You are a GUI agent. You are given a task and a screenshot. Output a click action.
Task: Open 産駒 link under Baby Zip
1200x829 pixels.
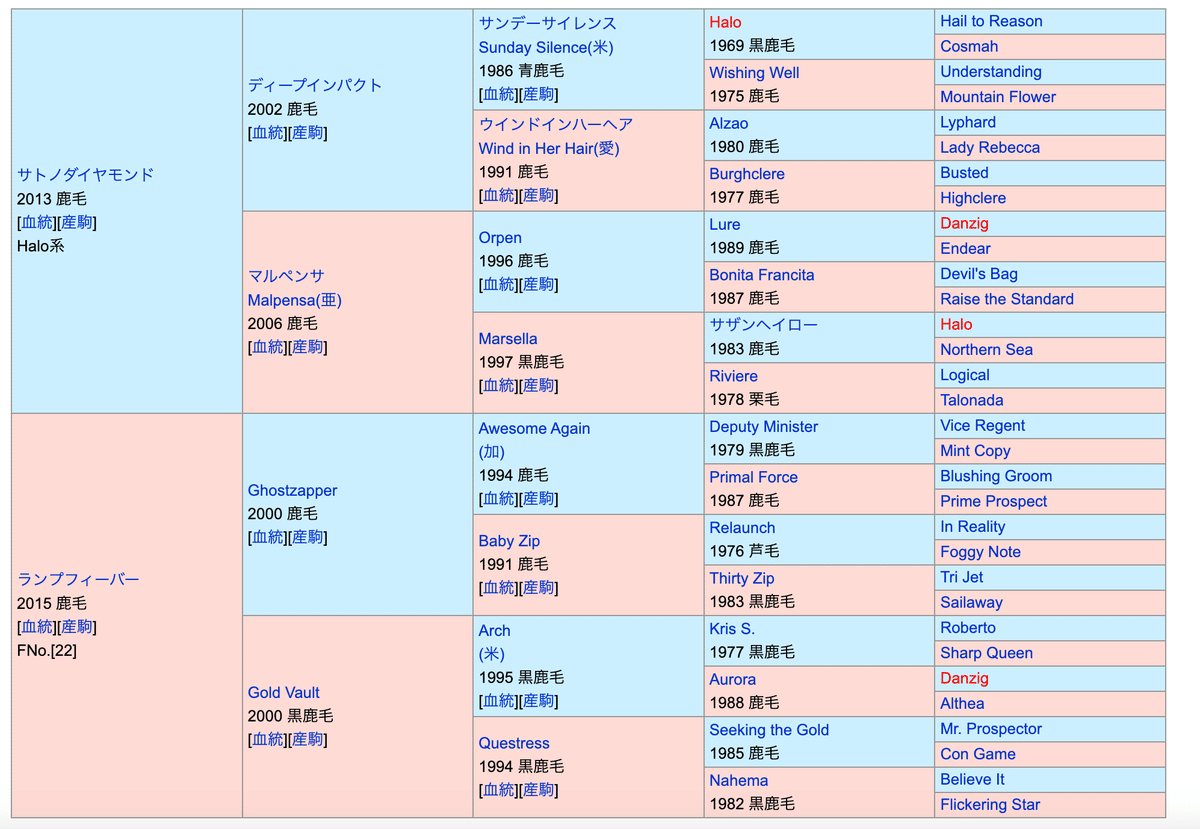538,588
